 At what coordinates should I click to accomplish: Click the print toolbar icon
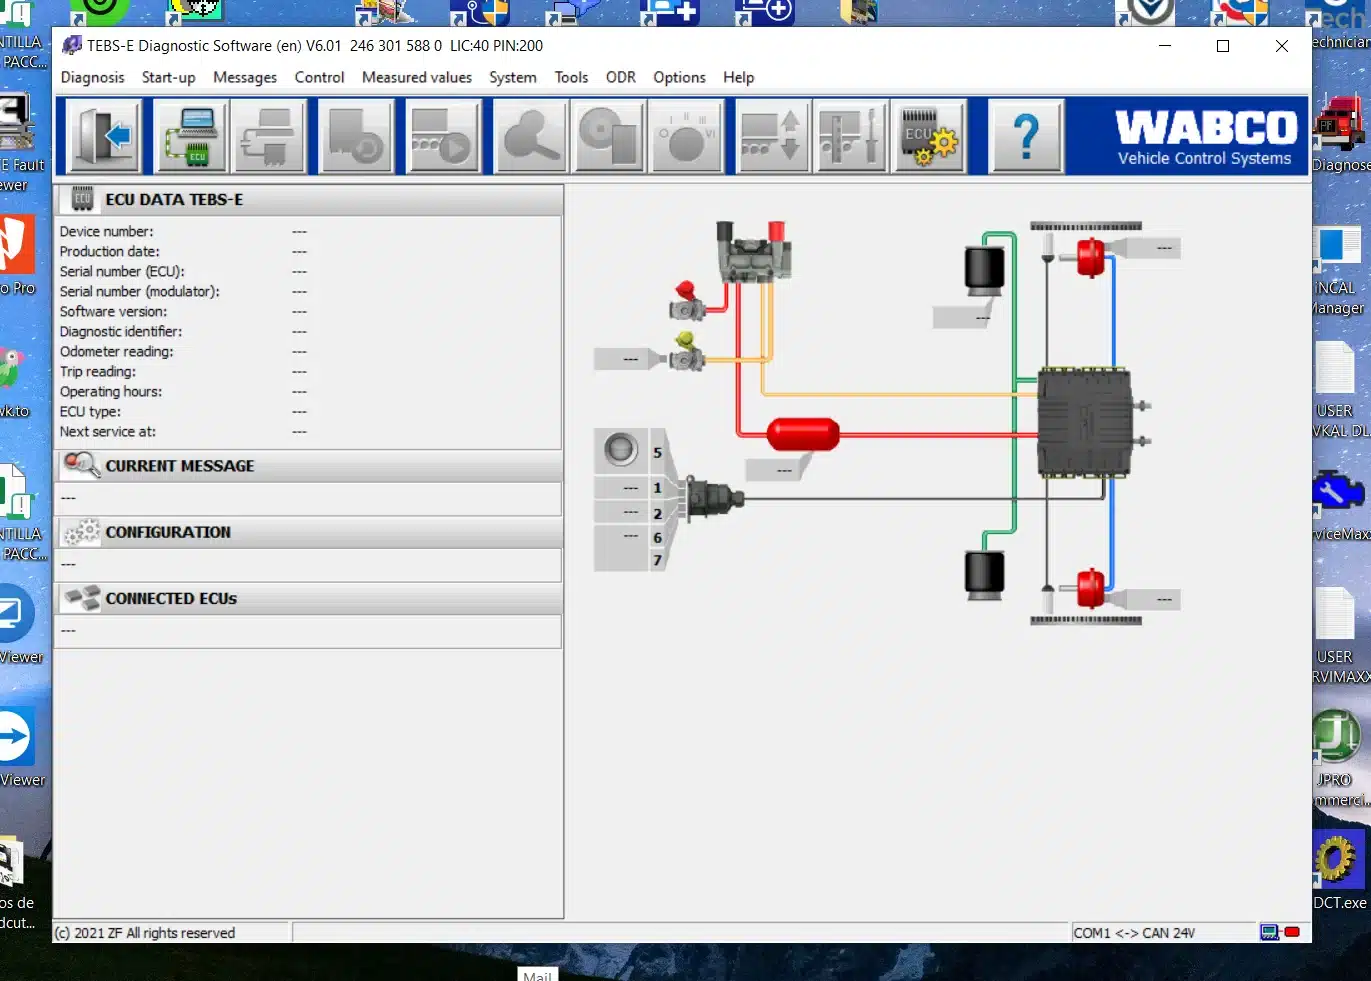click(x=270, y=137)
